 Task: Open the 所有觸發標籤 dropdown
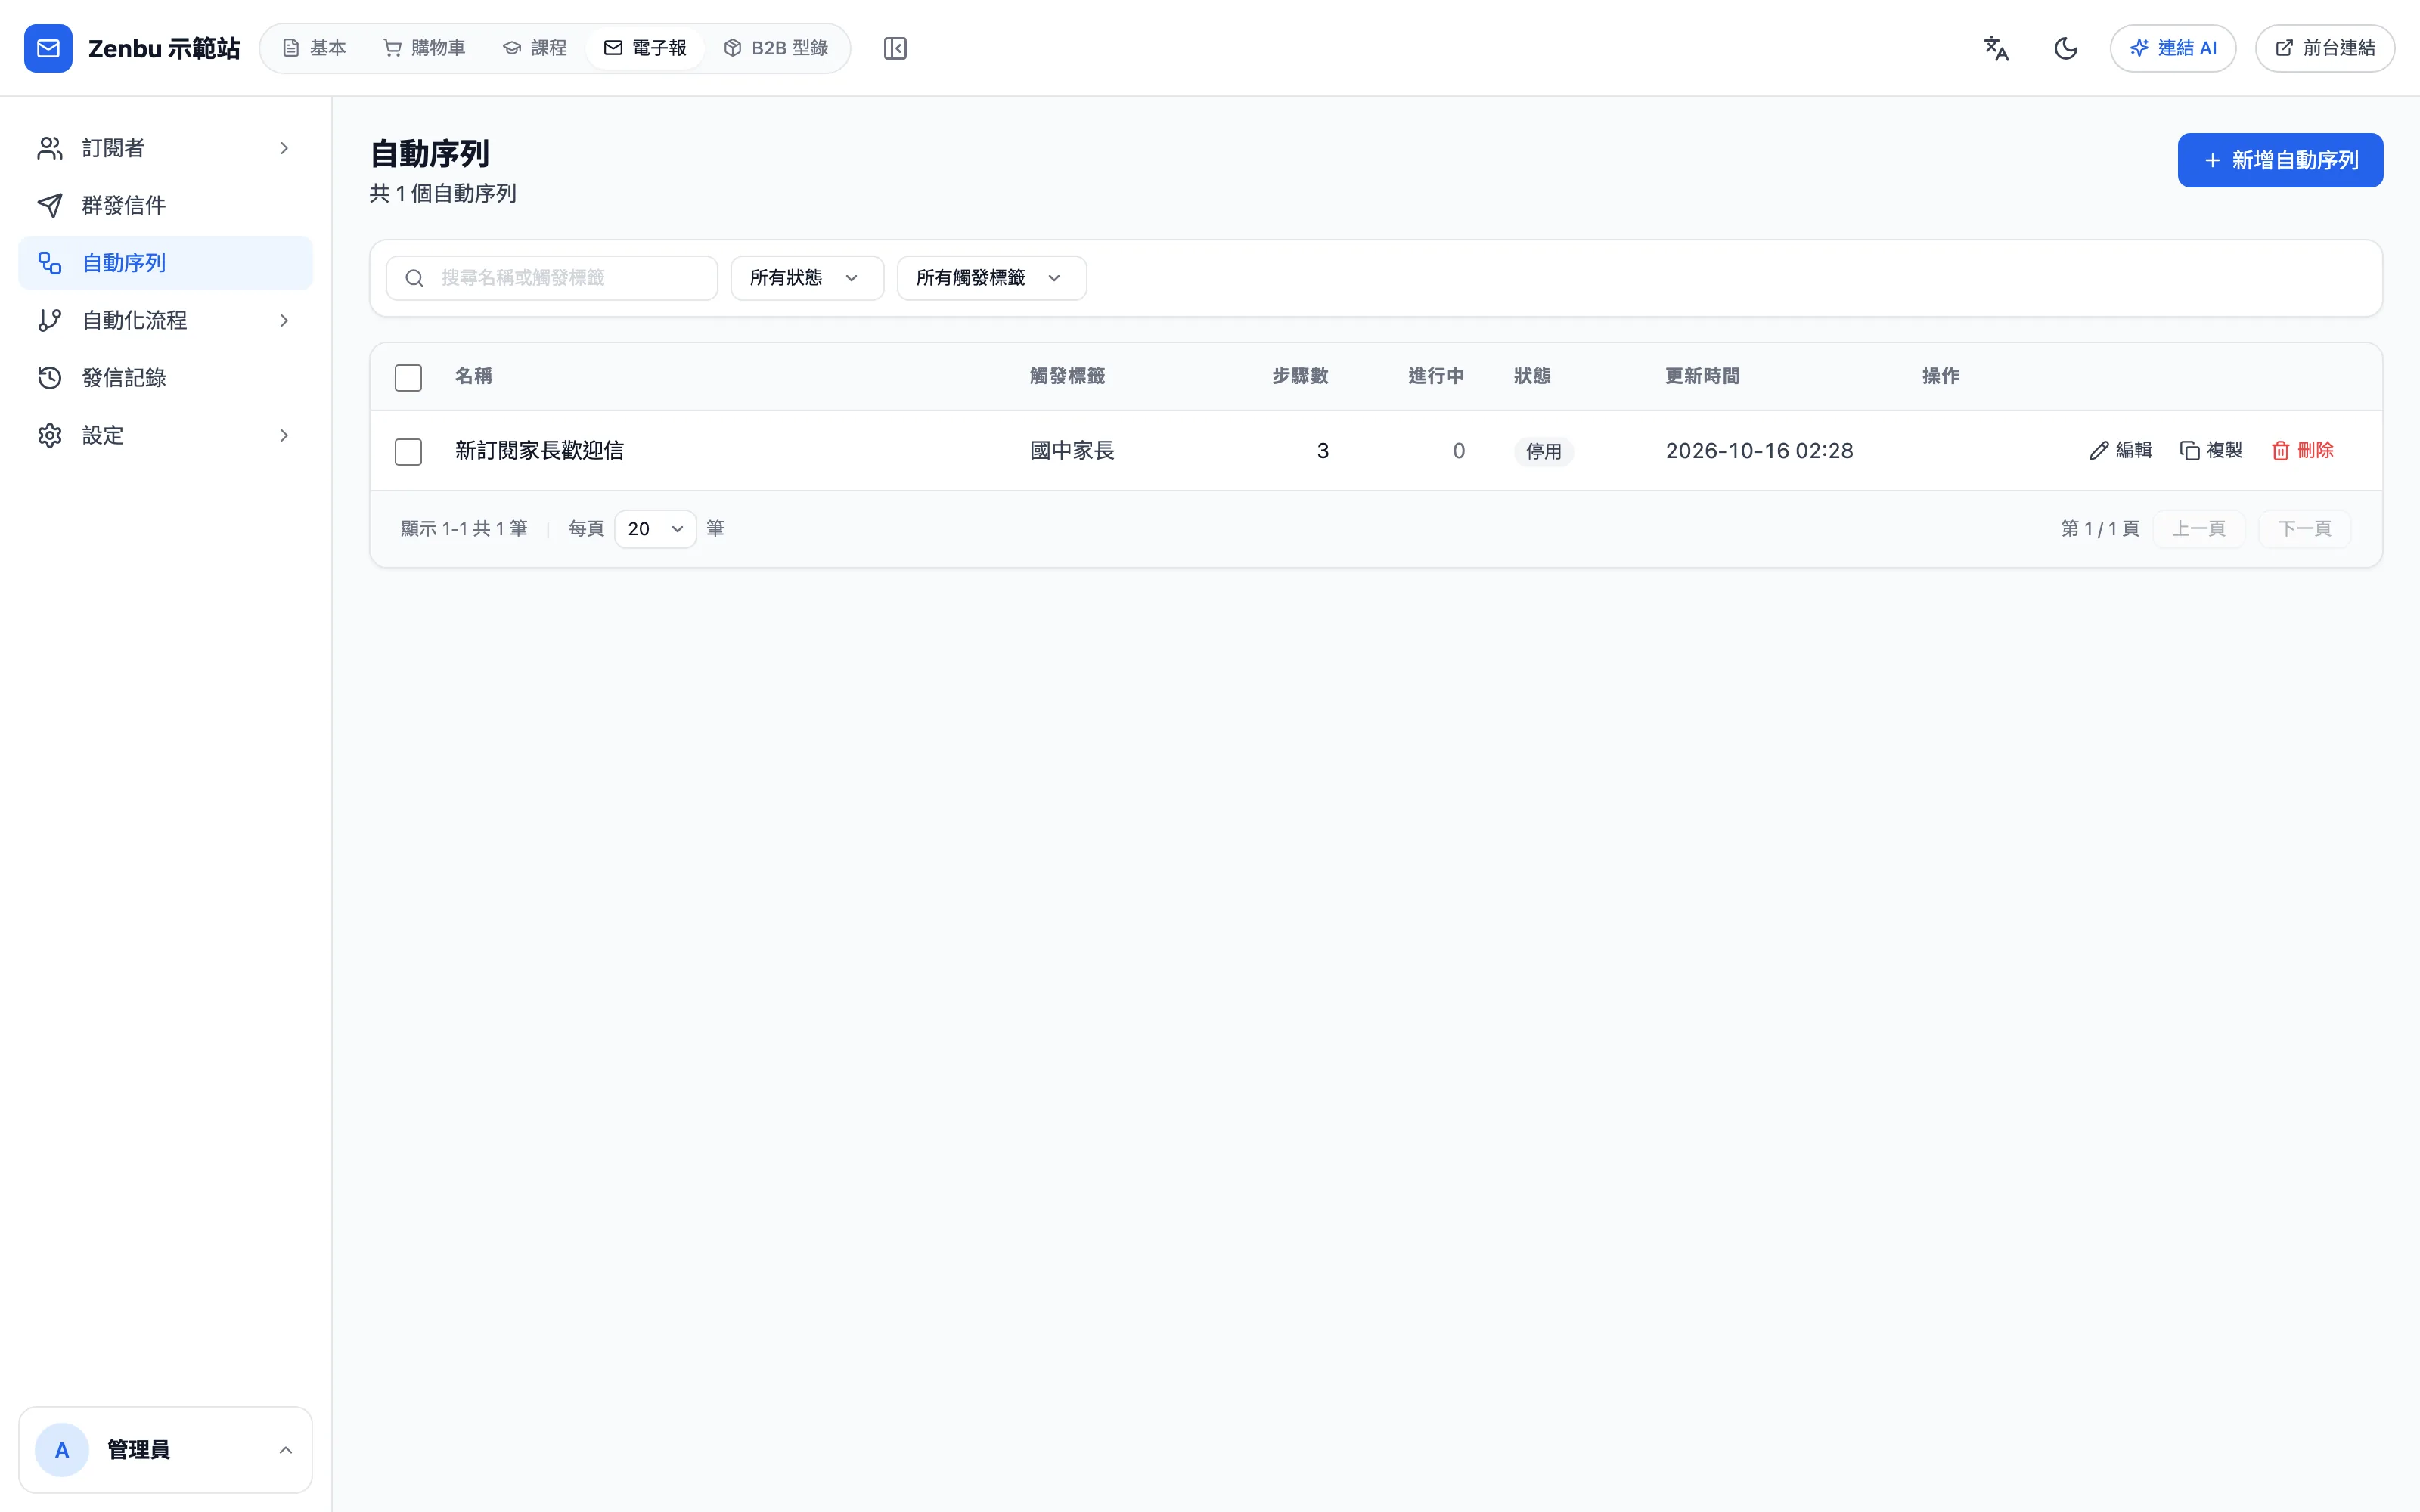point(992,278)
